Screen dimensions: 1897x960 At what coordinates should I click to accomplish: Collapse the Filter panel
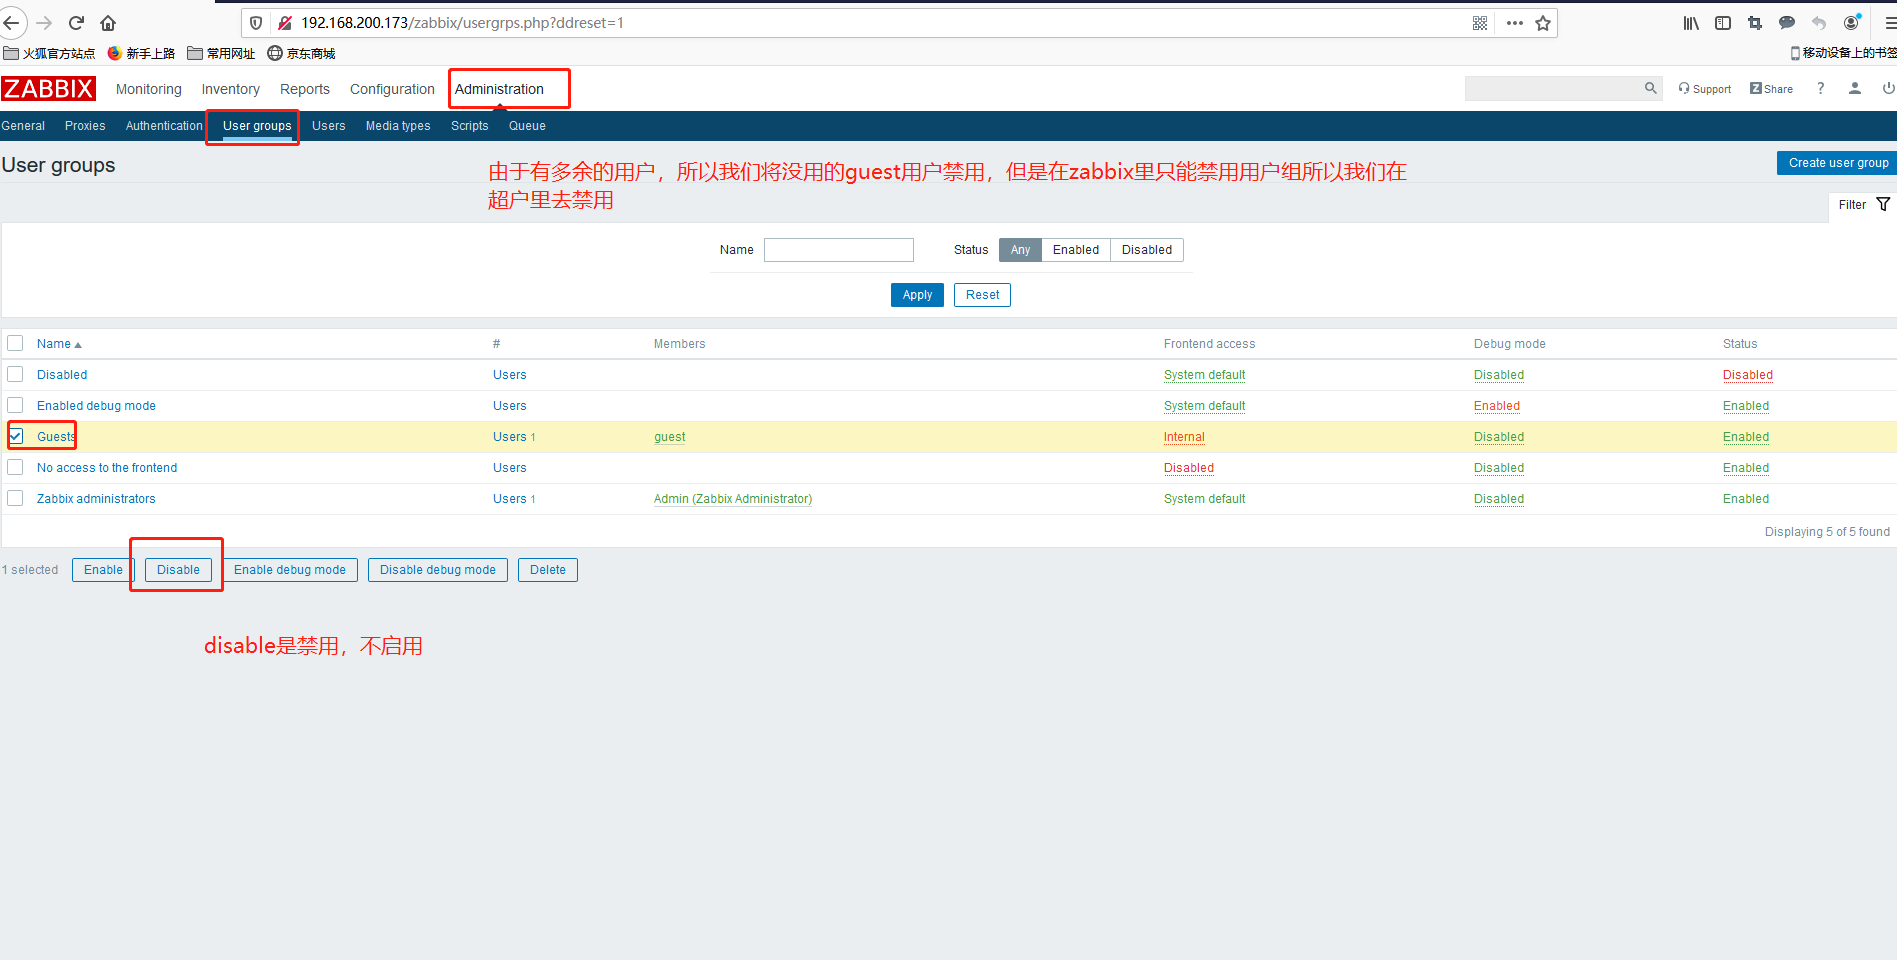point(1863,205)
